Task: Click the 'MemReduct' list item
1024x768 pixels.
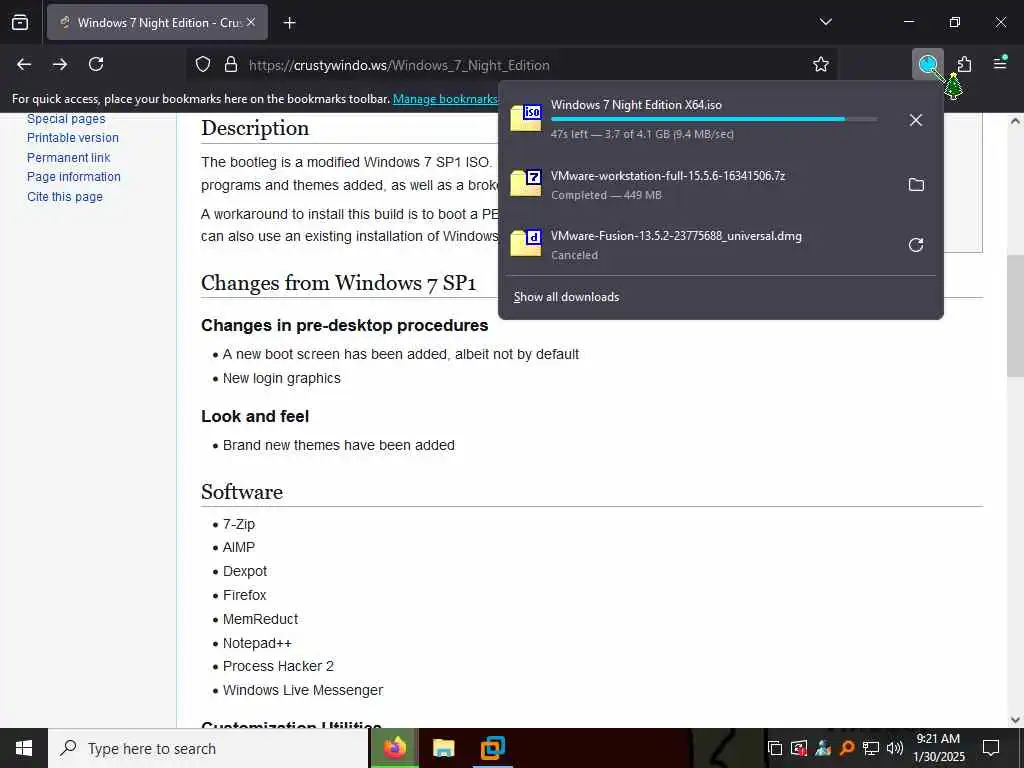Action: coord(260,619)
